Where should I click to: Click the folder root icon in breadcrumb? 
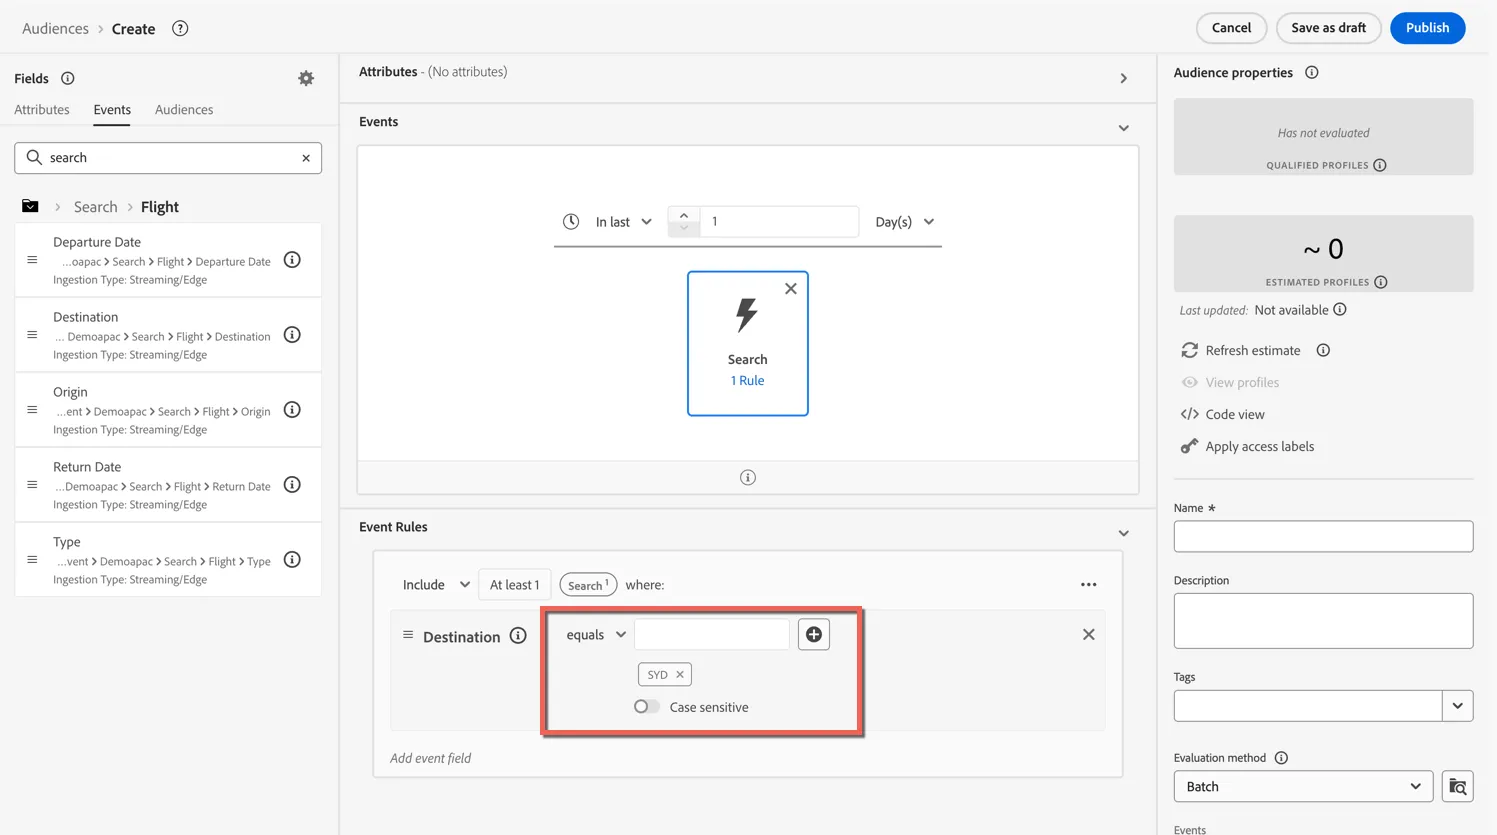[x=30, y=206]
